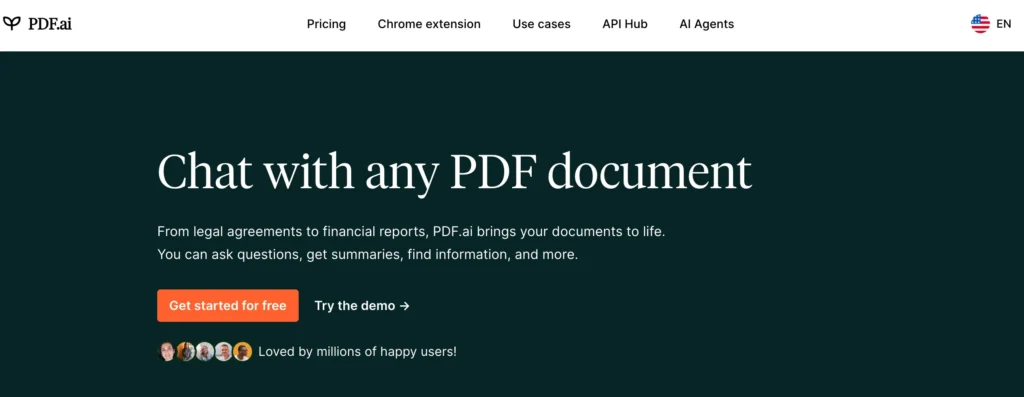Go to Chrome extension page
The width and height of the screenshot is (1024, 397).
[429, 24]
